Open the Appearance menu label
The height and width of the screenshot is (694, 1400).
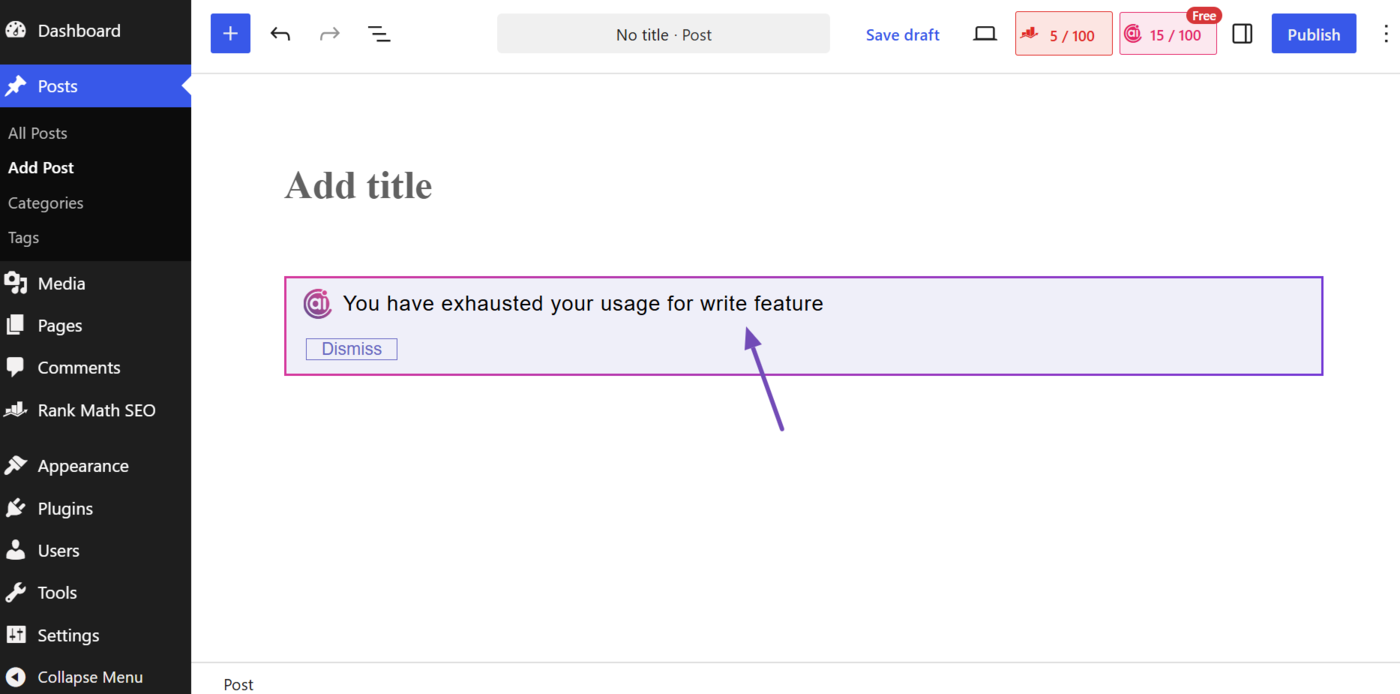pyautogui.click(x=83, y=466)
